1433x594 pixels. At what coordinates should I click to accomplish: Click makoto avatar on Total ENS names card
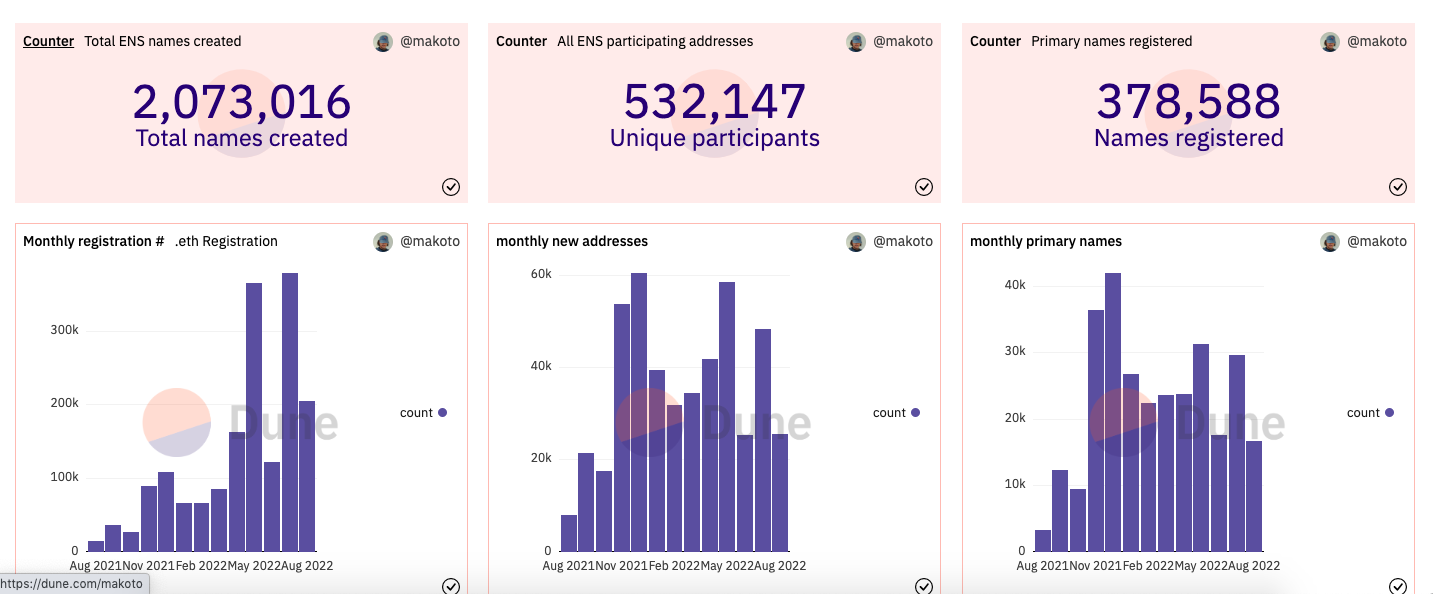click(x=383, y=42)
